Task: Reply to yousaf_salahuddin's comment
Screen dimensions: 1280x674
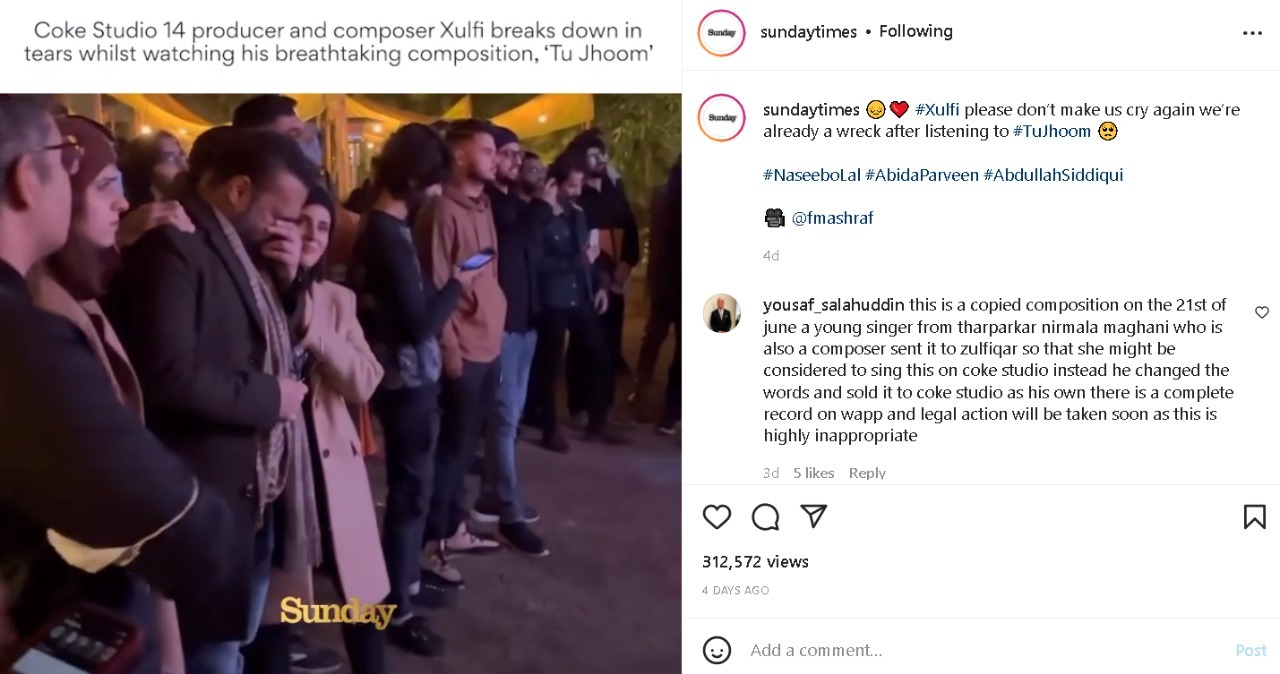Action: pyautogui.click(x=867, y=473)
